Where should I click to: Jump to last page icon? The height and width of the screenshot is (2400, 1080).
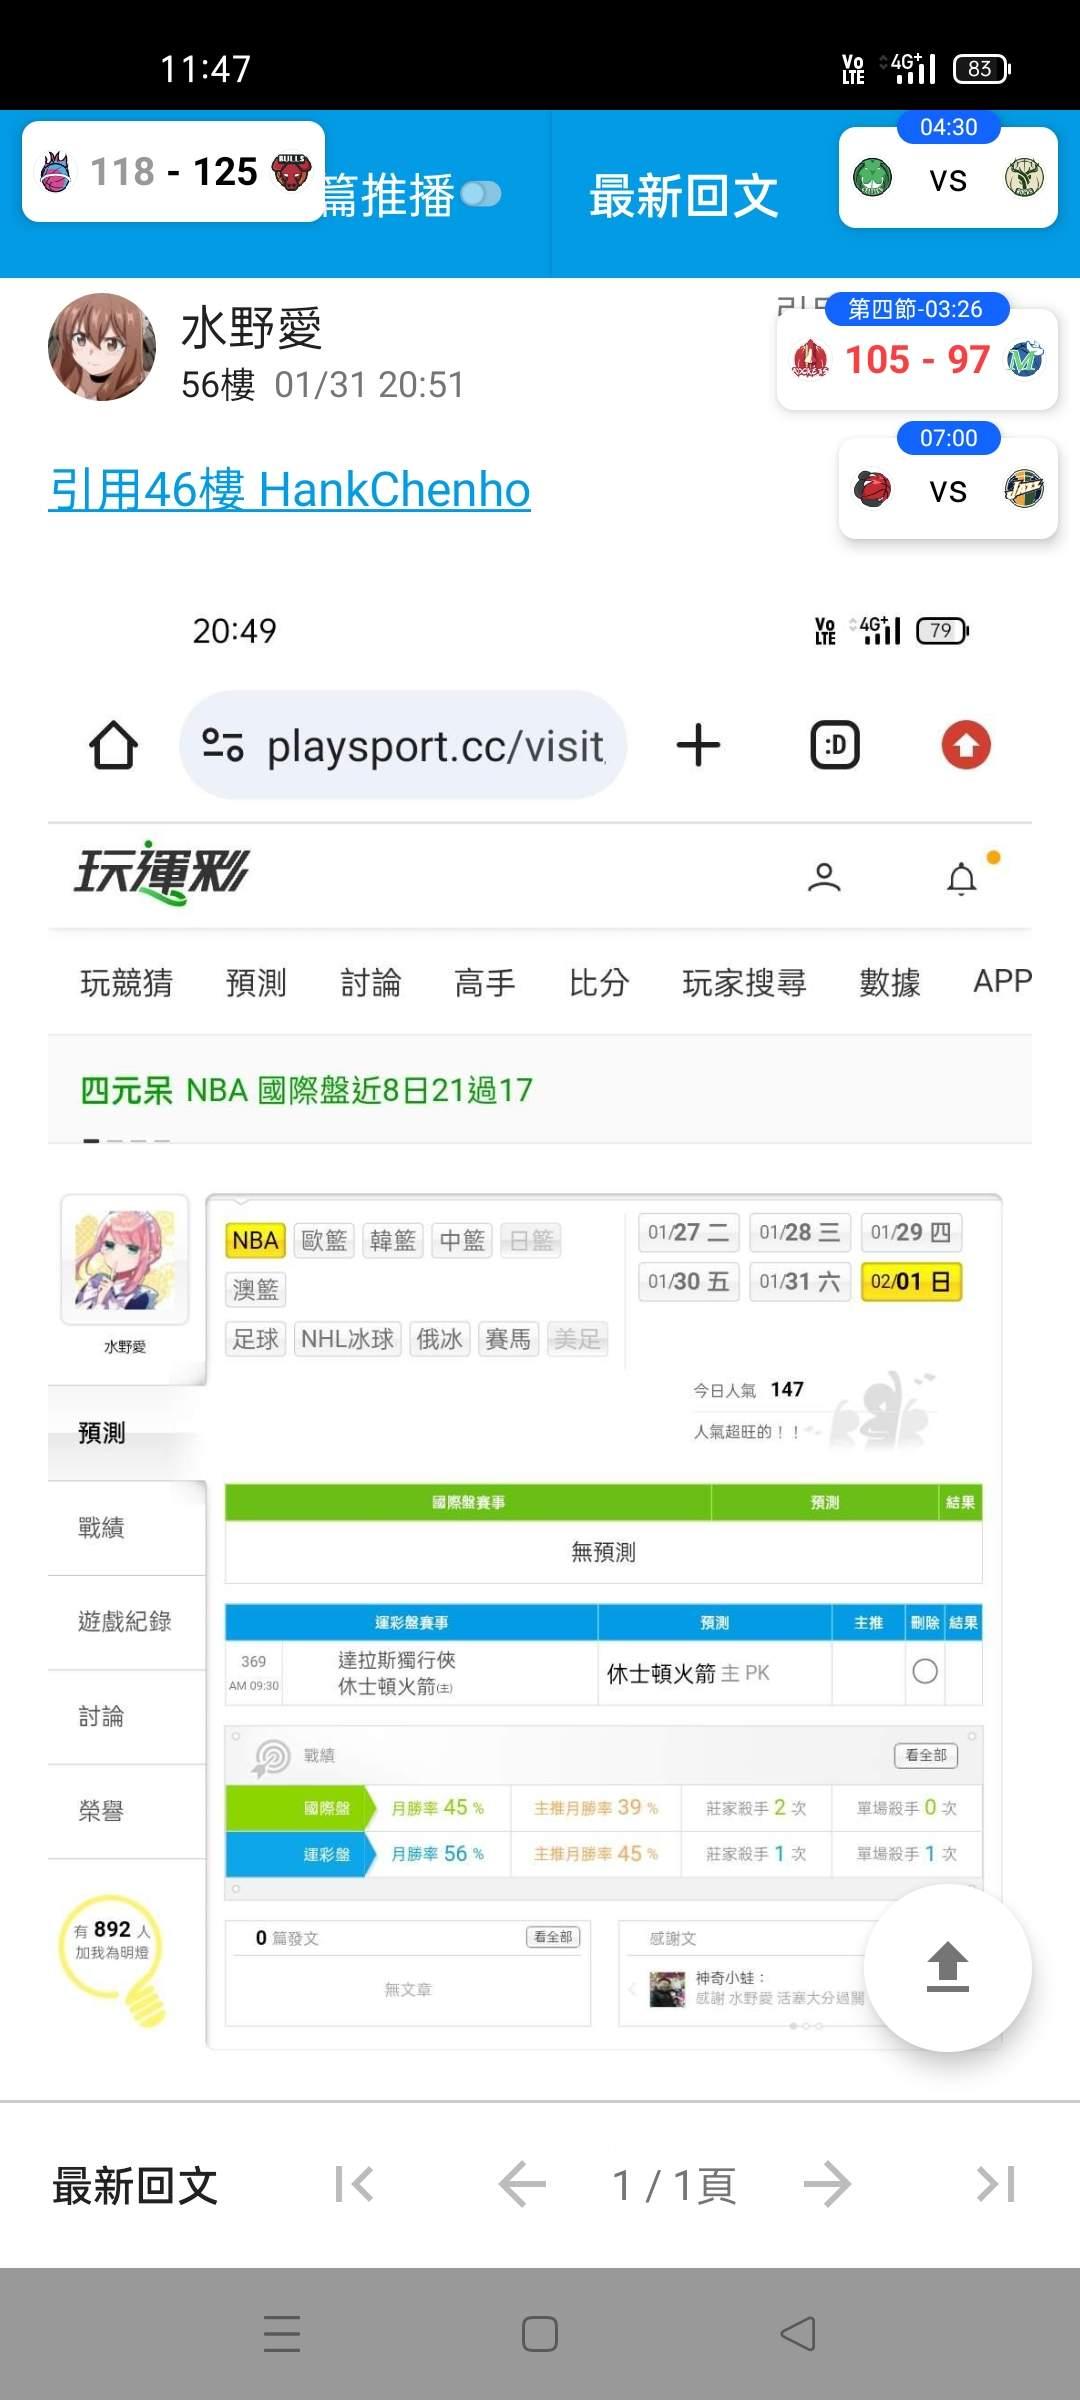click(996, 2184)
